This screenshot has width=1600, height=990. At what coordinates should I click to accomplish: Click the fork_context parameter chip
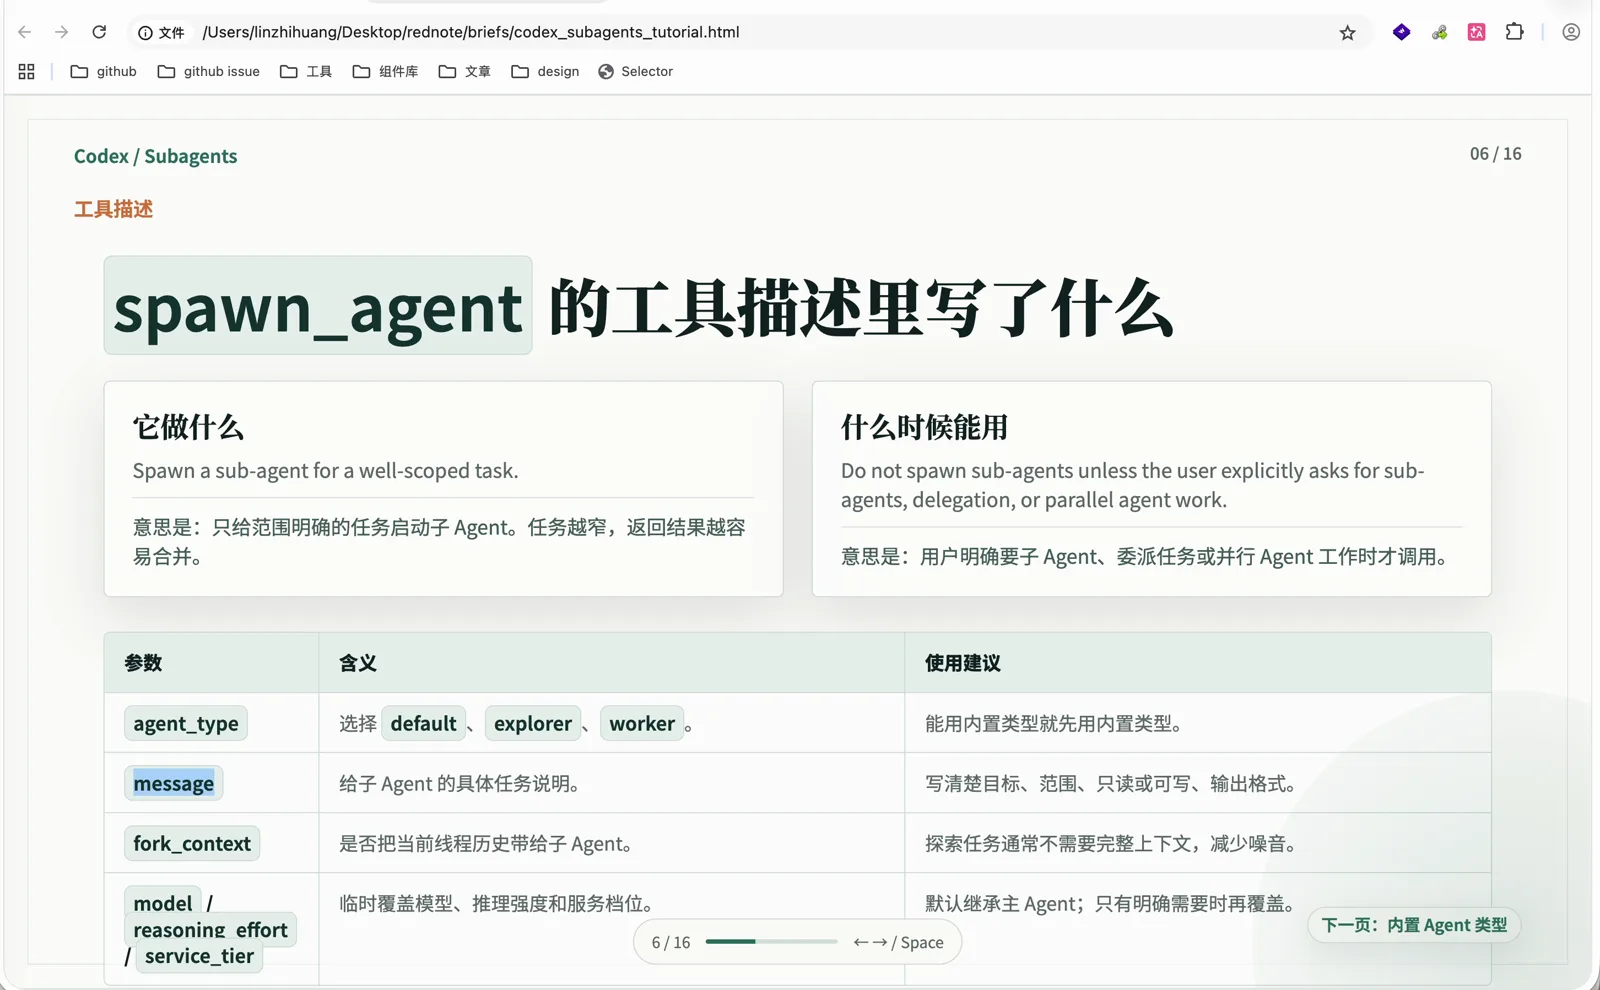[x=192, y=843]
